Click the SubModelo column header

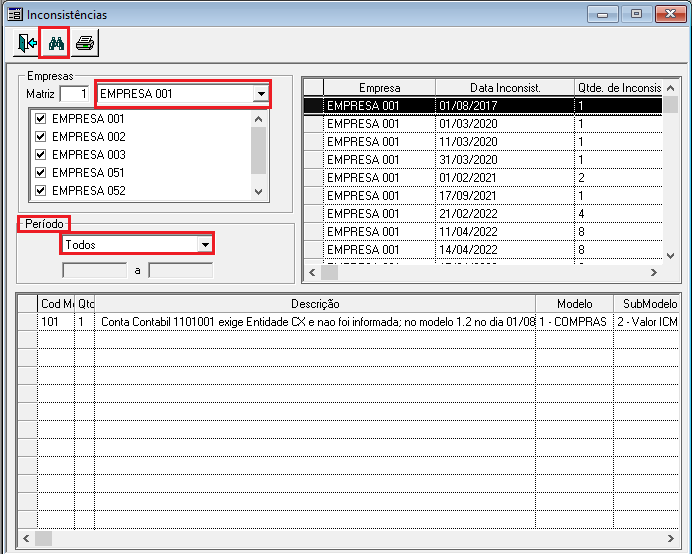pos(647,304)
